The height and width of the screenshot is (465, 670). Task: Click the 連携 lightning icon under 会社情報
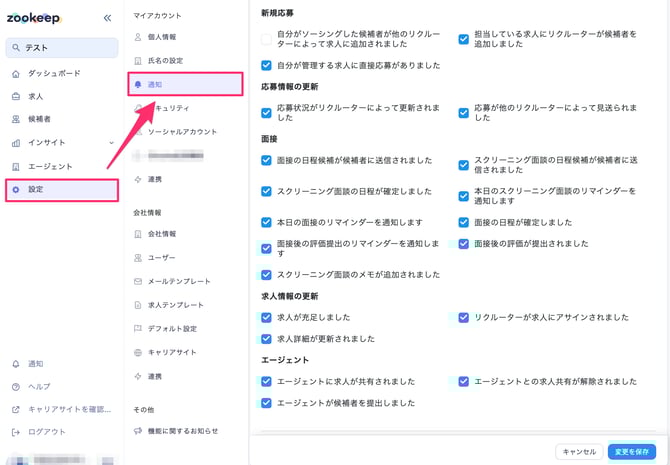138,377
